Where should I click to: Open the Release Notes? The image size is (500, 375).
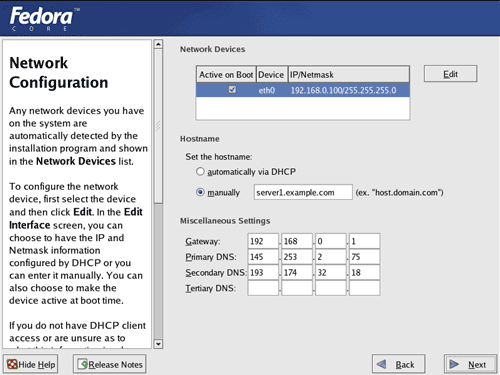tap(109, 364)
